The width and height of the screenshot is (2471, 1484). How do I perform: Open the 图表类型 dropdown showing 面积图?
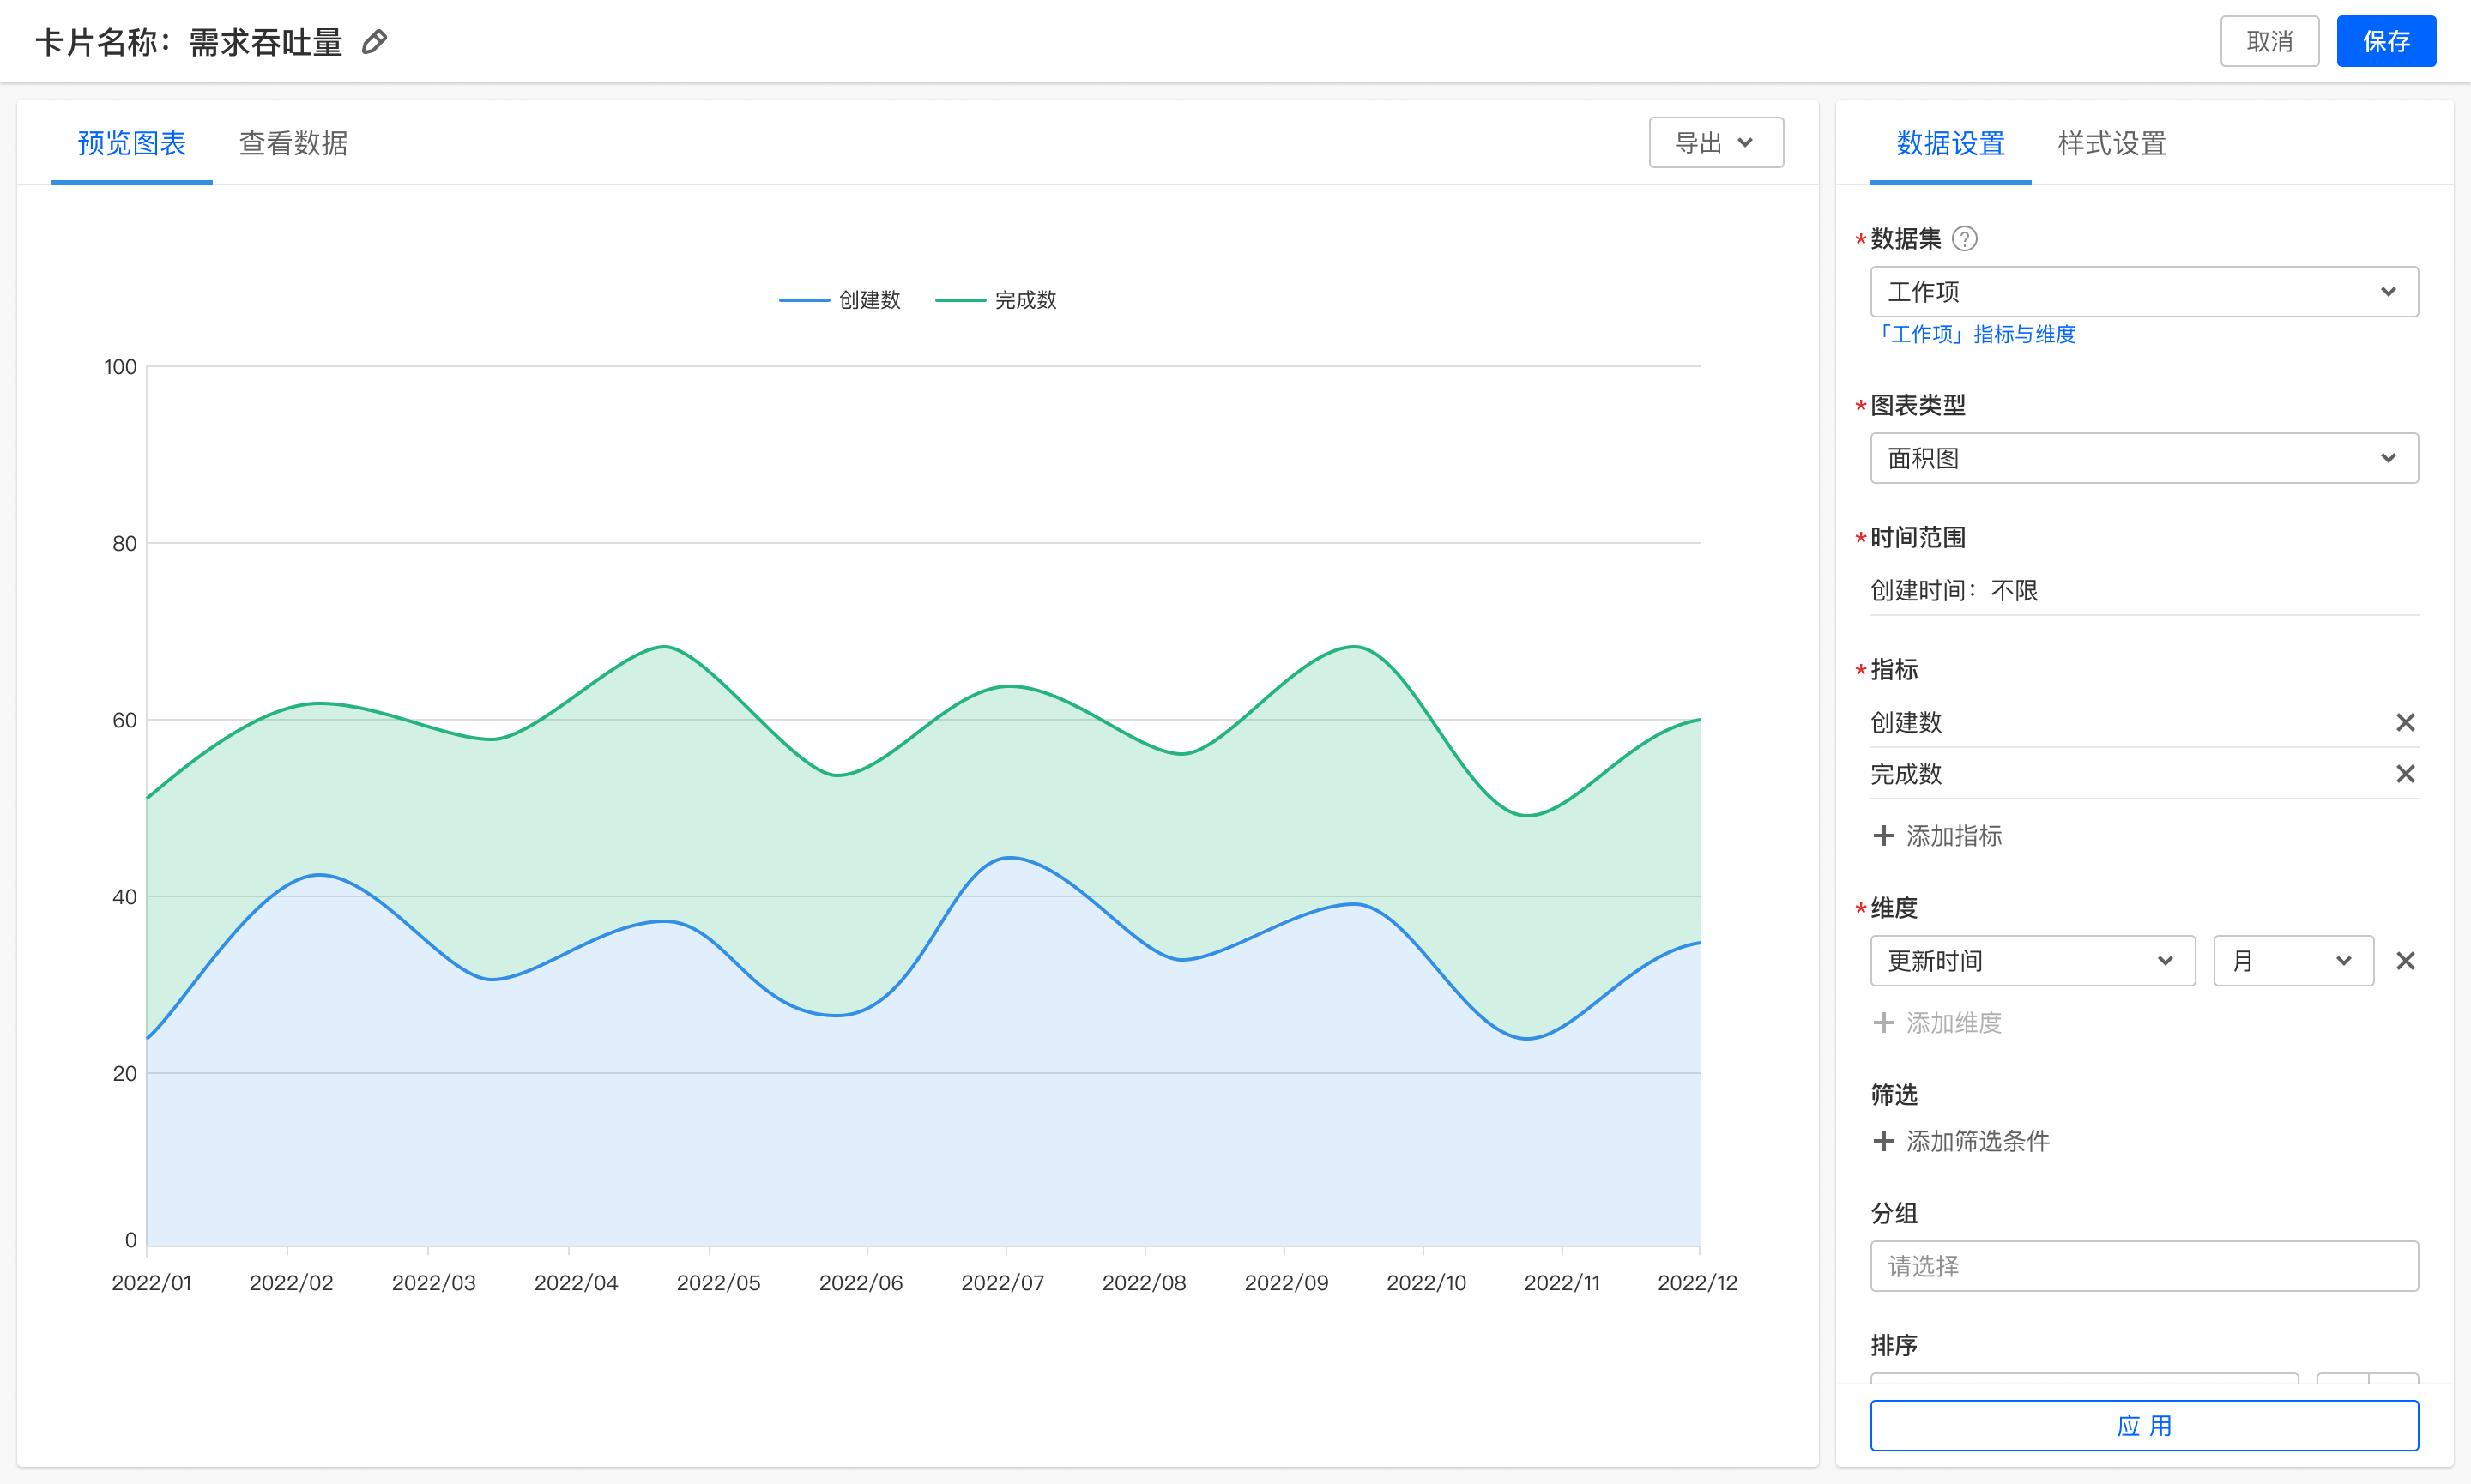pyautogui.click(x=2143, y=459)
